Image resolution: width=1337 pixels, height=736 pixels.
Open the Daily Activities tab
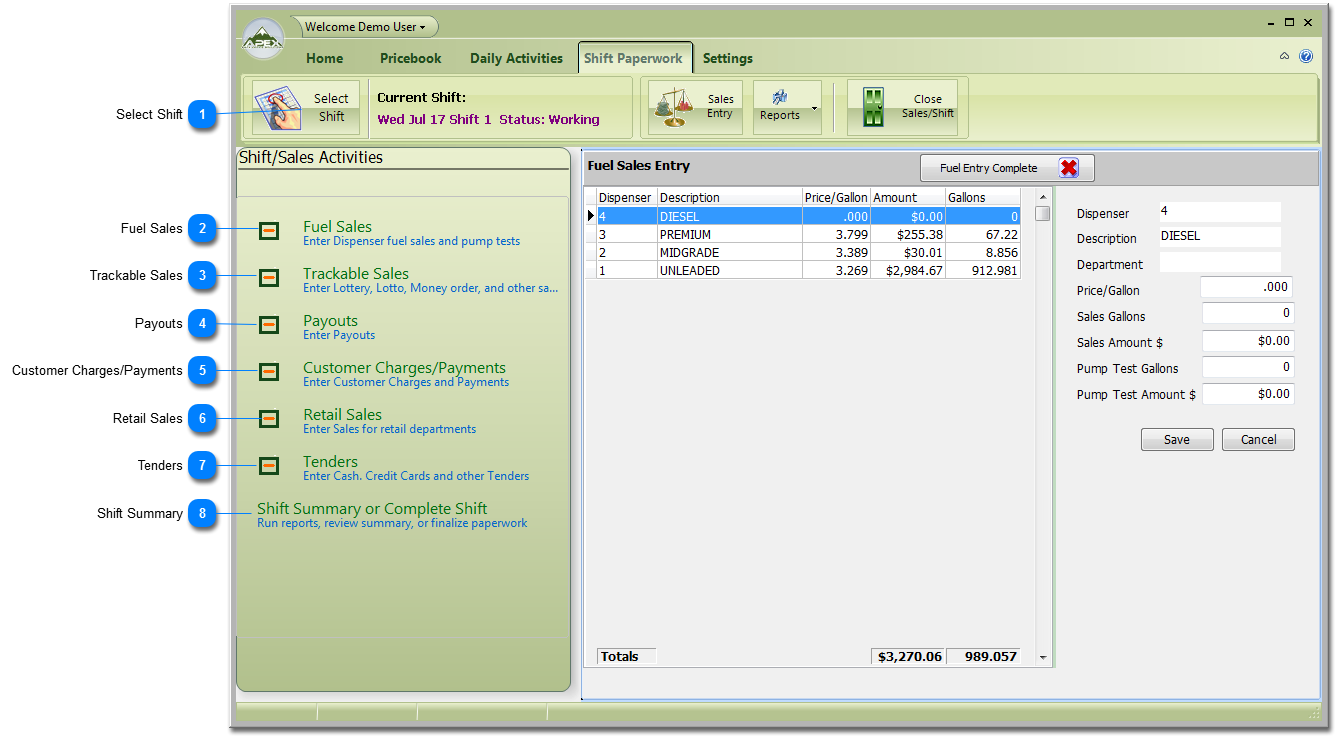pos(516,58)
